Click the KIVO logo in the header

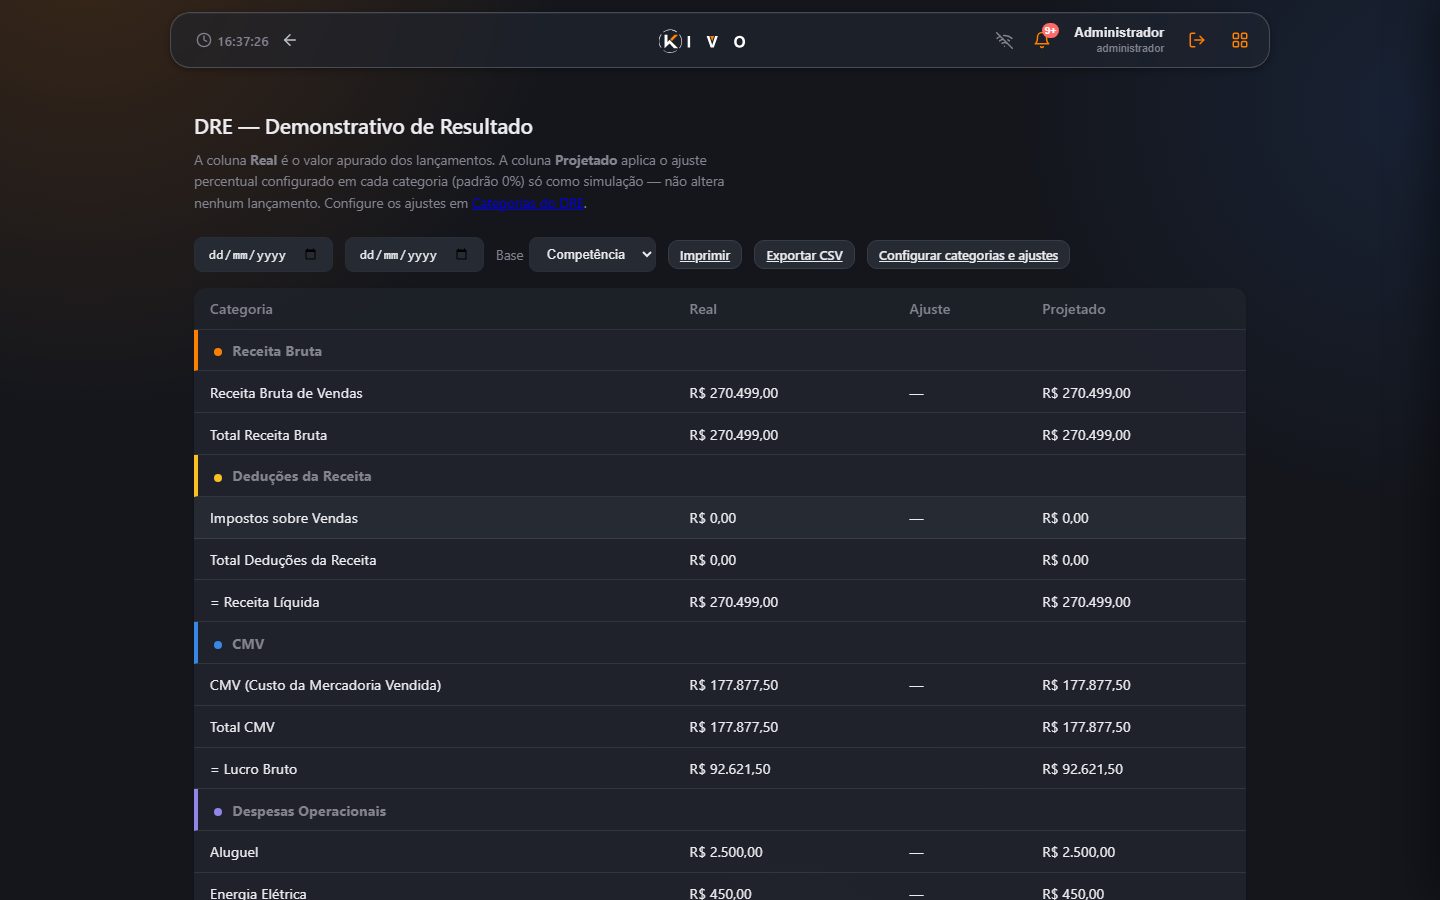pyautogui.click(x=702, y=41)
